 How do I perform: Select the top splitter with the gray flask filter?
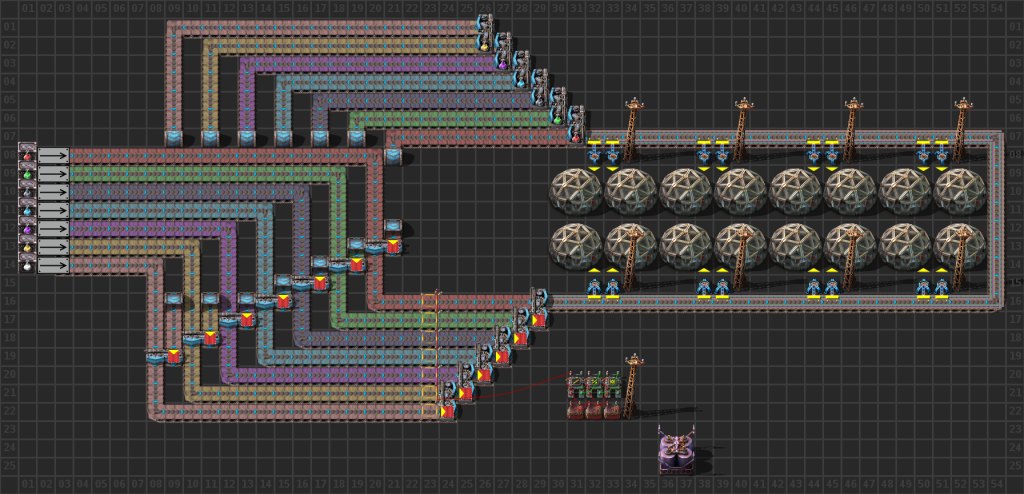click(539, 90)
